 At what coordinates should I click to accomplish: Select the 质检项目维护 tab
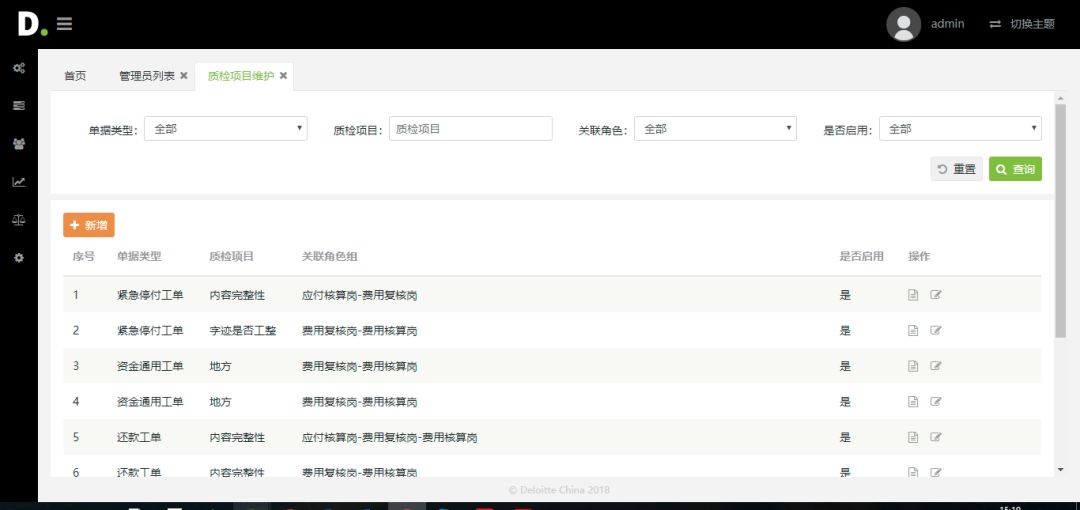pyautogui.click(x=240, y=76)
